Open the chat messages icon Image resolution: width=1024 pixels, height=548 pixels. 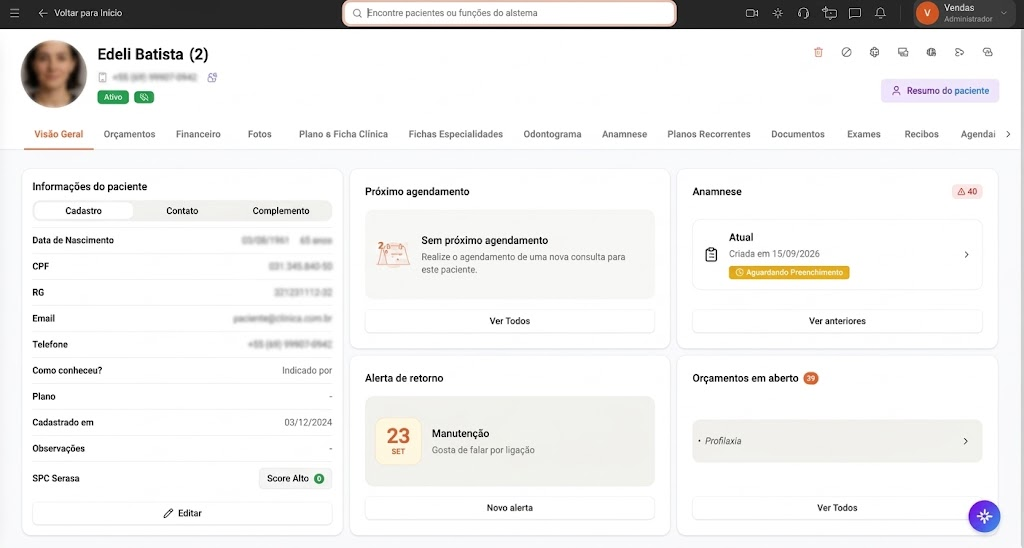854,13
